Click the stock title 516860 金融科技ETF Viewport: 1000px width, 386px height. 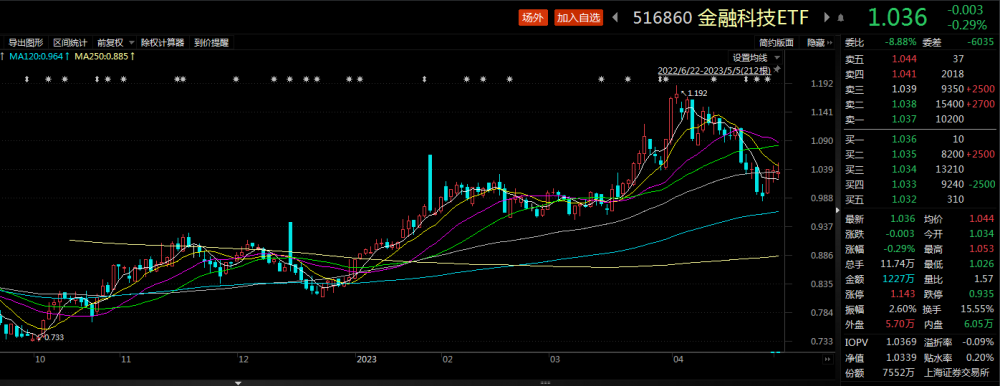(x=720, y=18)
